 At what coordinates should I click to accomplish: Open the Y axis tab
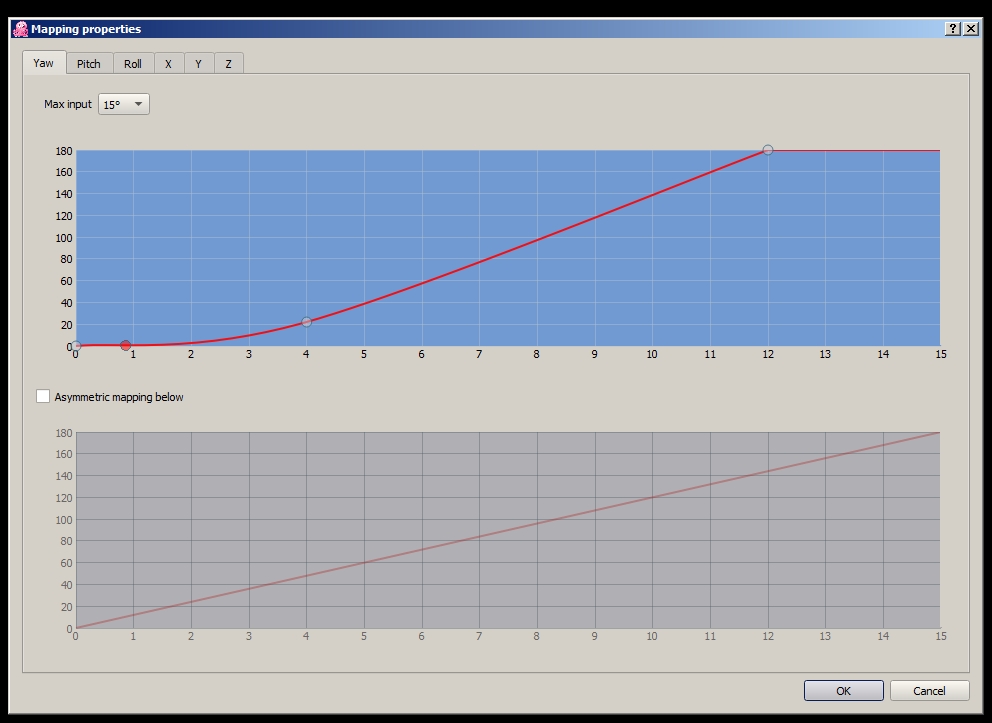[x=199, y=64]
